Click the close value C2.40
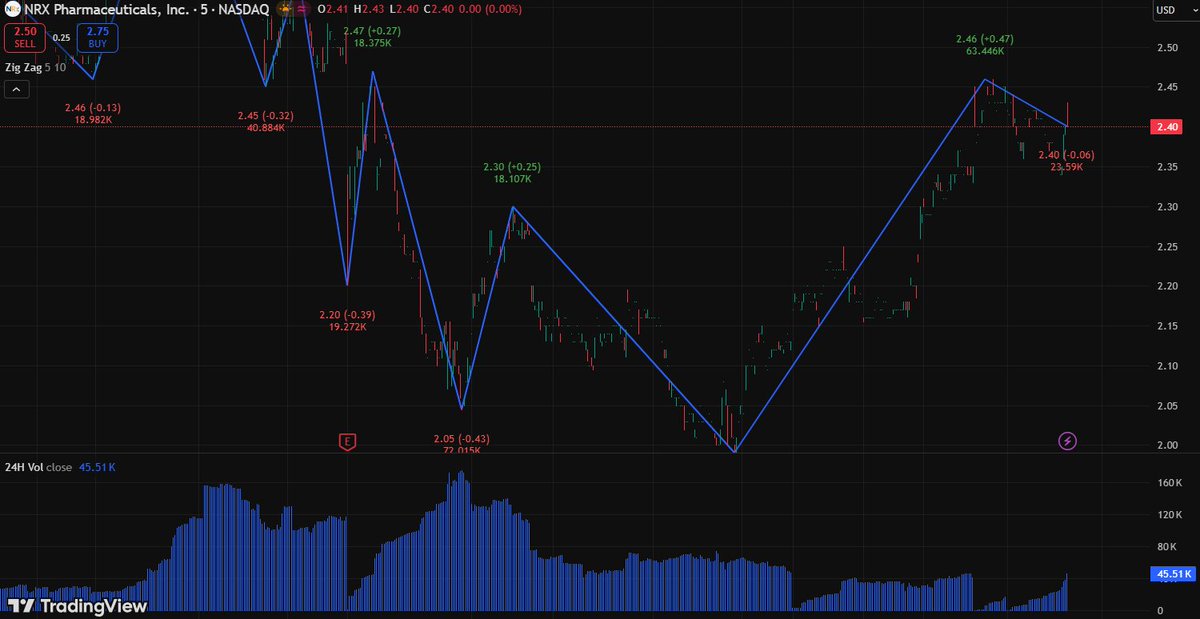1200x619 pixels. click(x=440, y=10)
